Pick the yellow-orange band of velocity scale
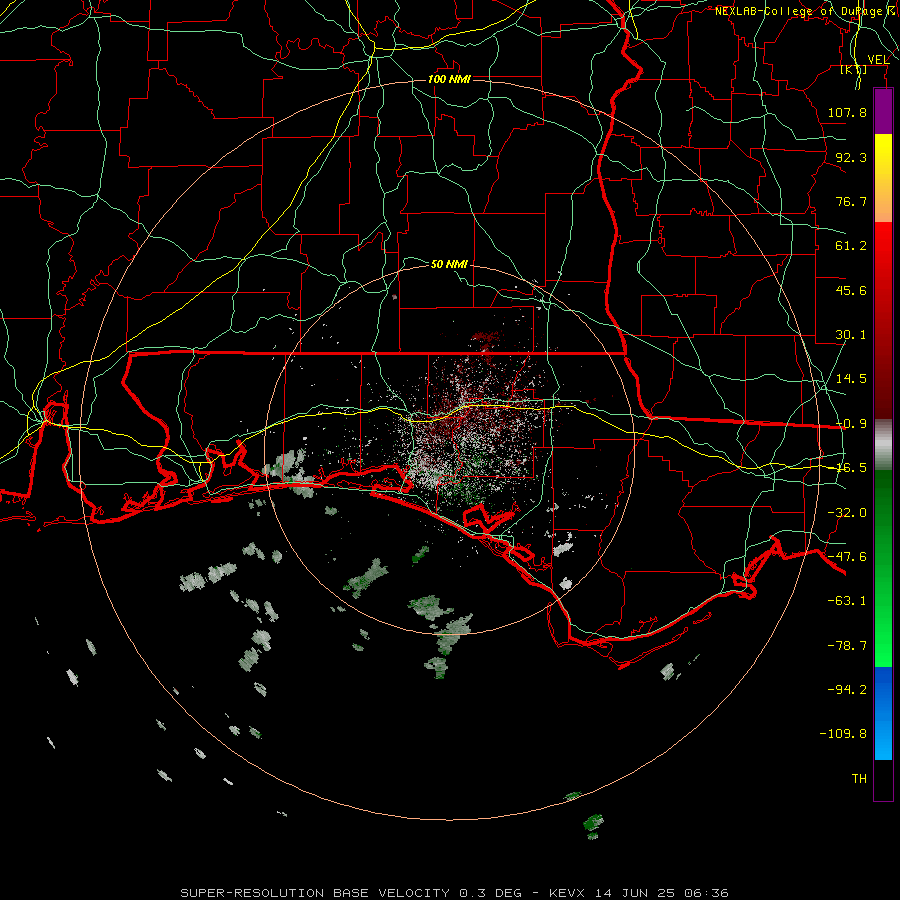Image resolution: width=900 pixels, height=900 pixels. [883, 178]
